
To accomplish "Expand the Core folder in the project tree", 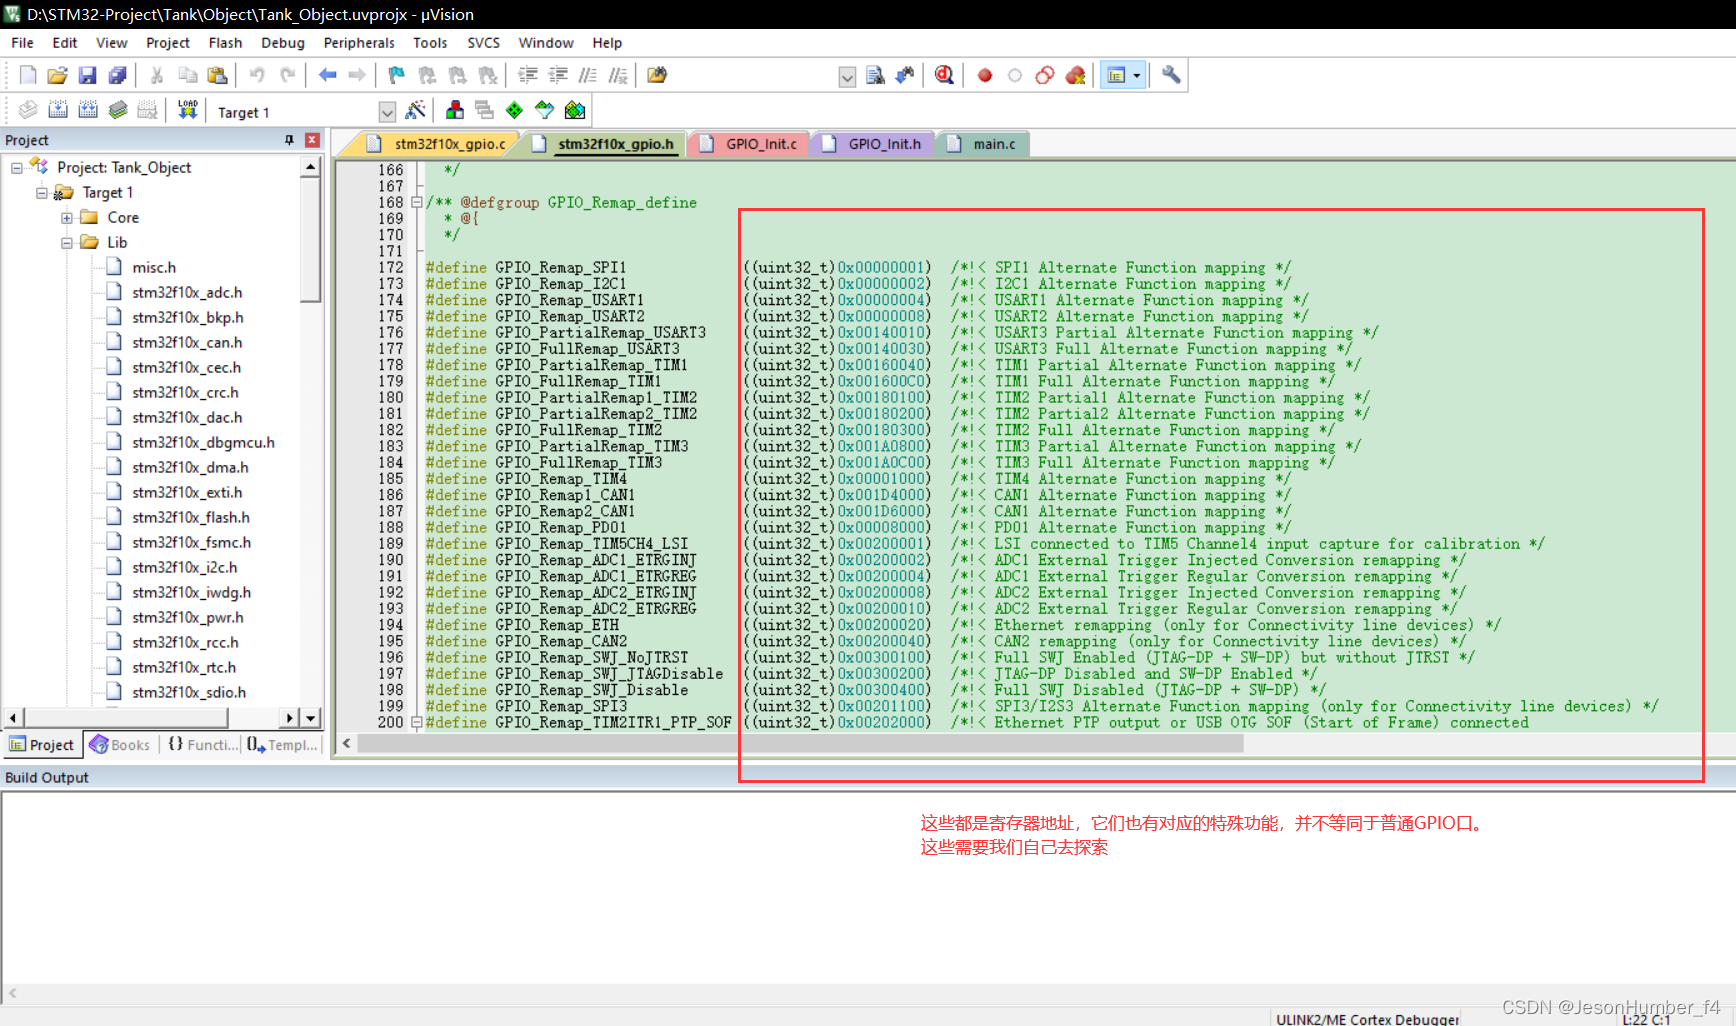I will tap(66, 217).
